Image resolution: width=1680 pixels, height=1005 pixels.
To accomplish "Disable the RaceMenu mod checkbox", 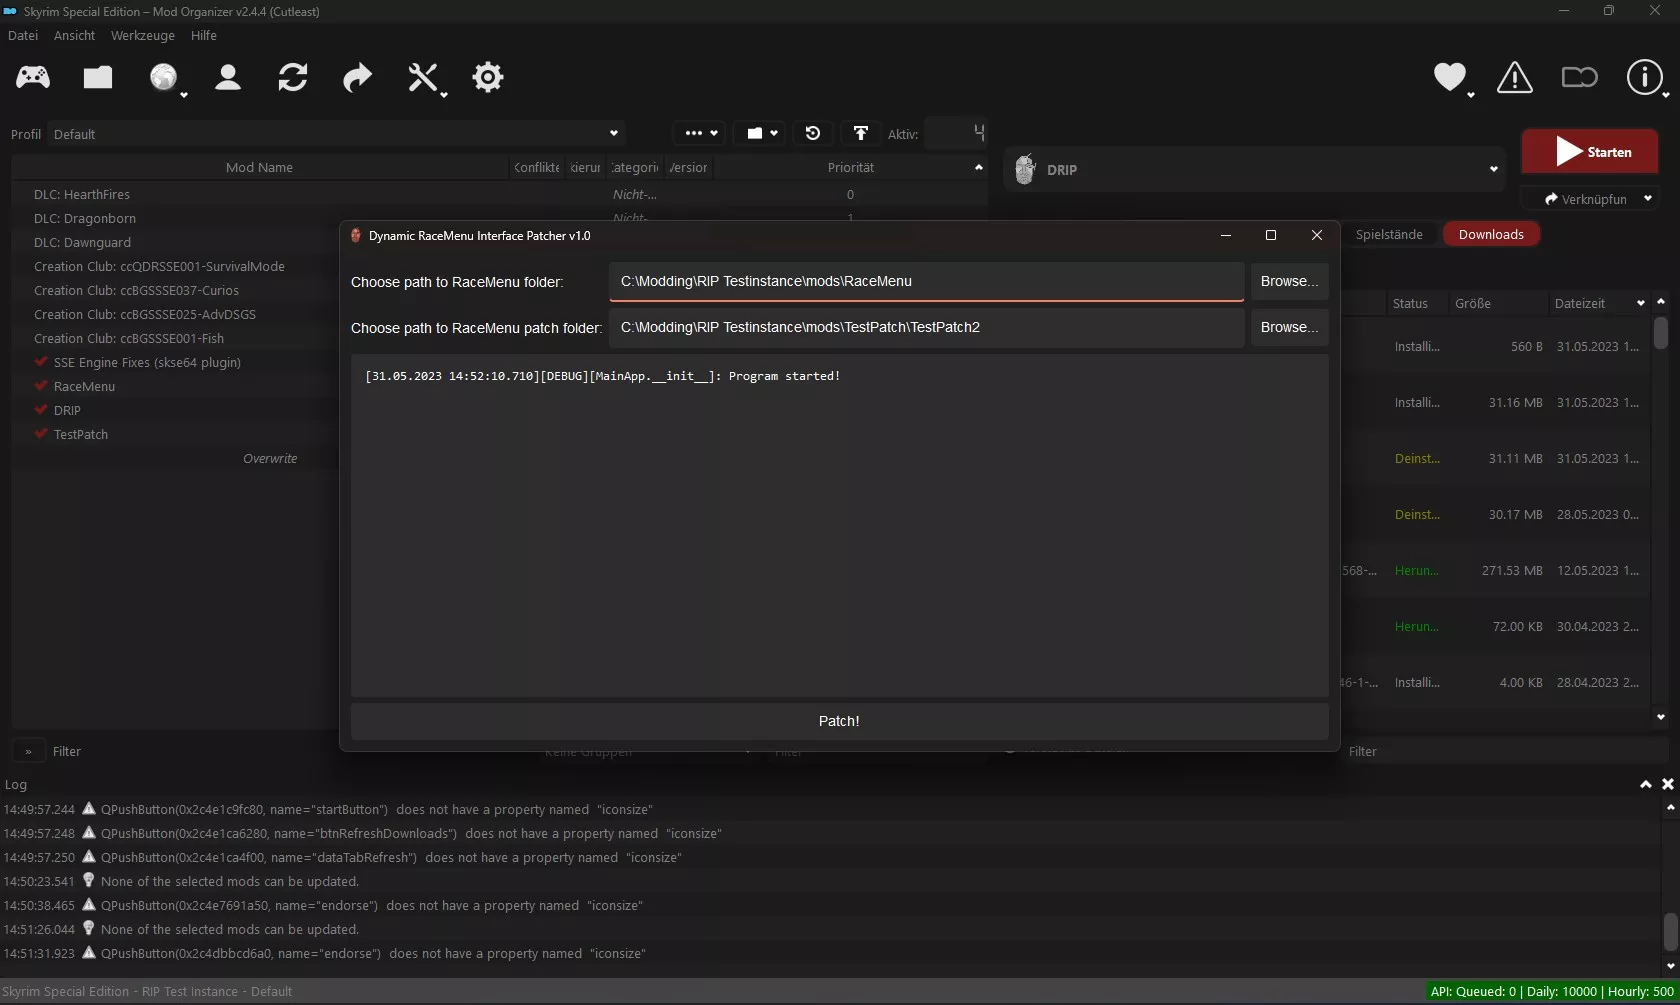I will pyautogui.click(x=41, y=386).
